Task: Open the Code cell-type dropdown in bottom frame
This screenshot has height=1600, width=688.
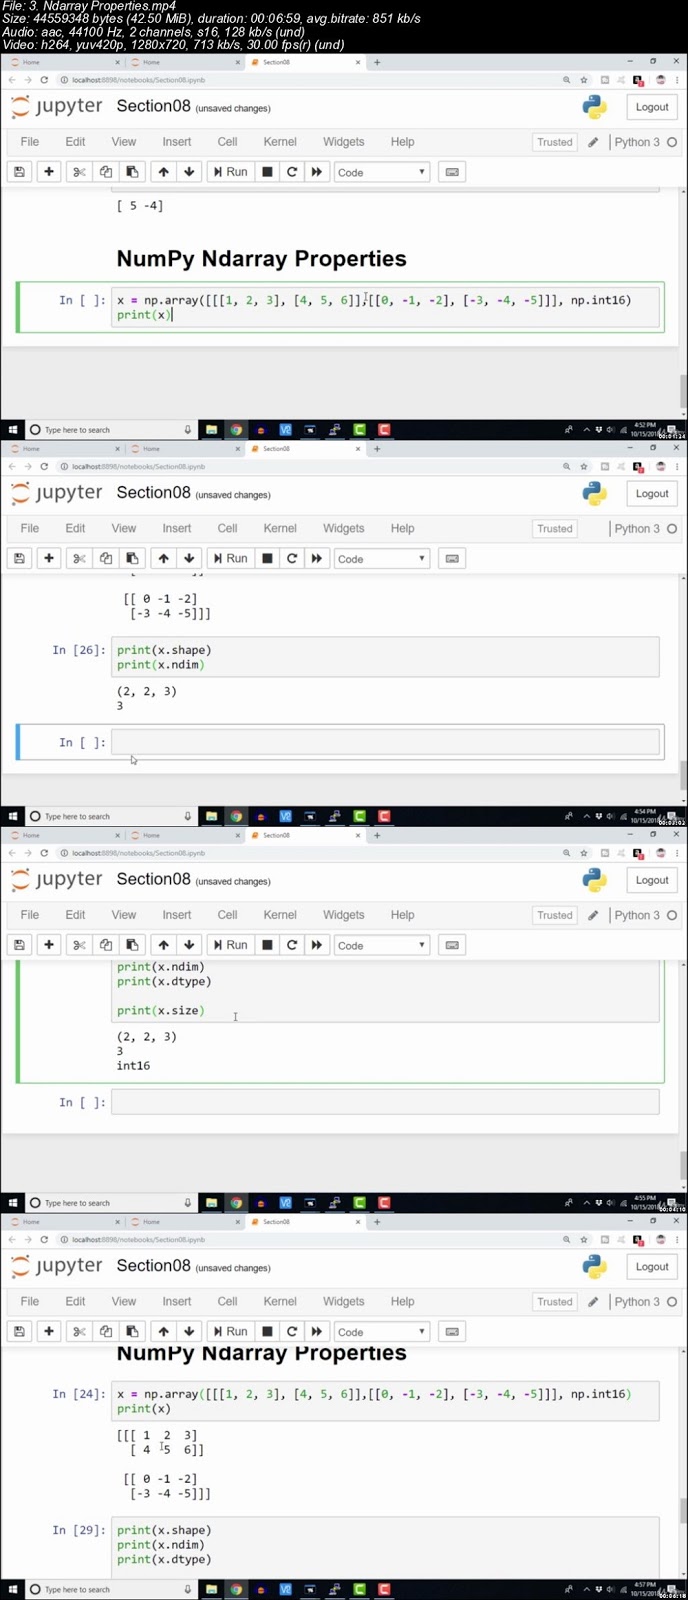Action: click(x=381, y=1331)
